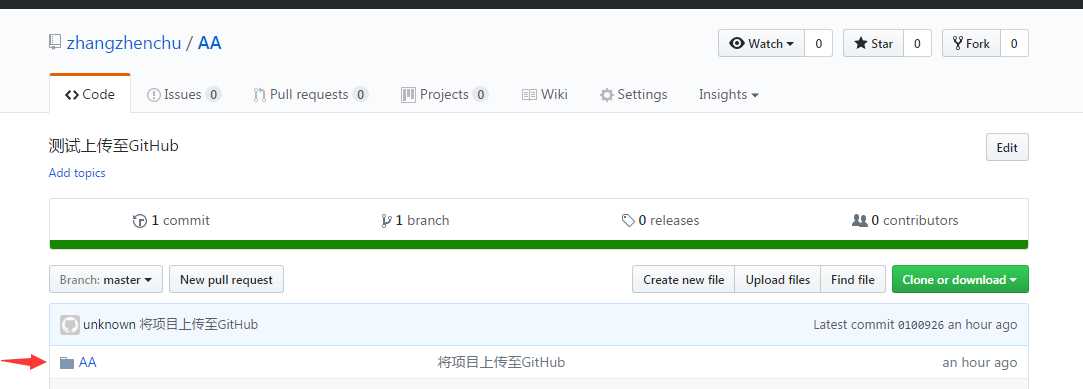The image size is (1083, 389).
Task: Open the Pull requests tab
Action: pyautogui.click(x=310, y=95)
